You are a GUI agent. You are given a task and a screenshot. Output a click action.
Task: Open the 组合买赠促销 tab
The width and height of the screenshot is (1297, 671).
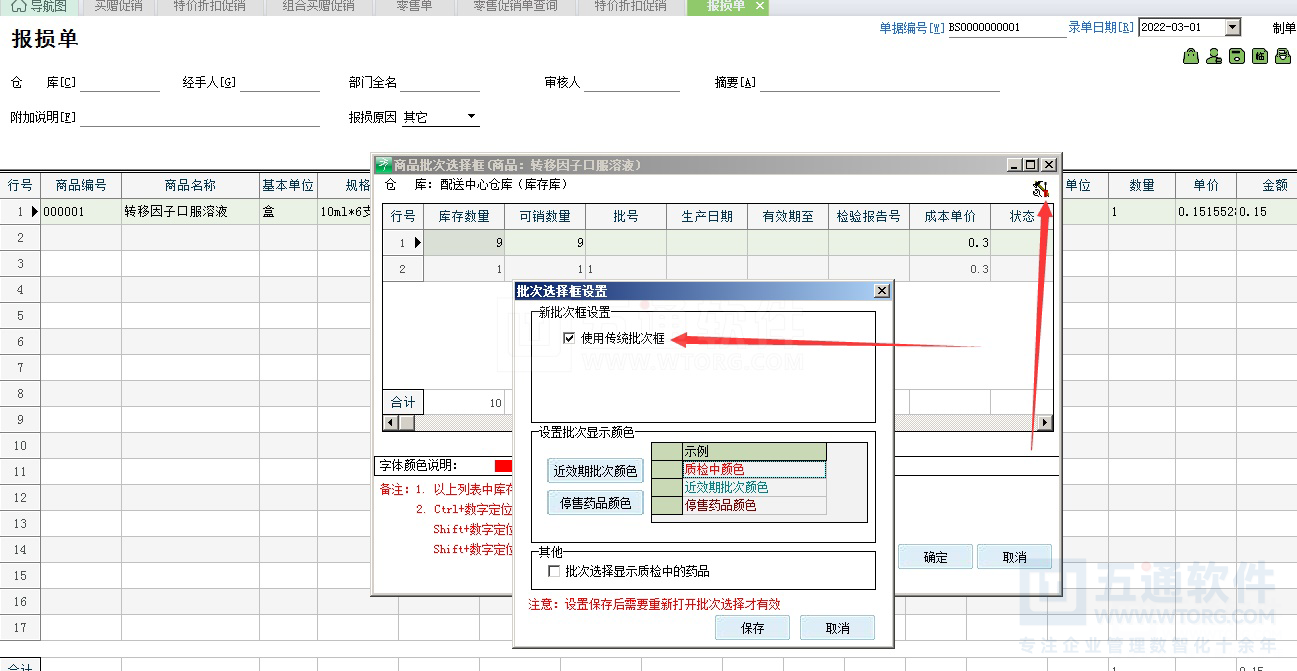[318, 6]
